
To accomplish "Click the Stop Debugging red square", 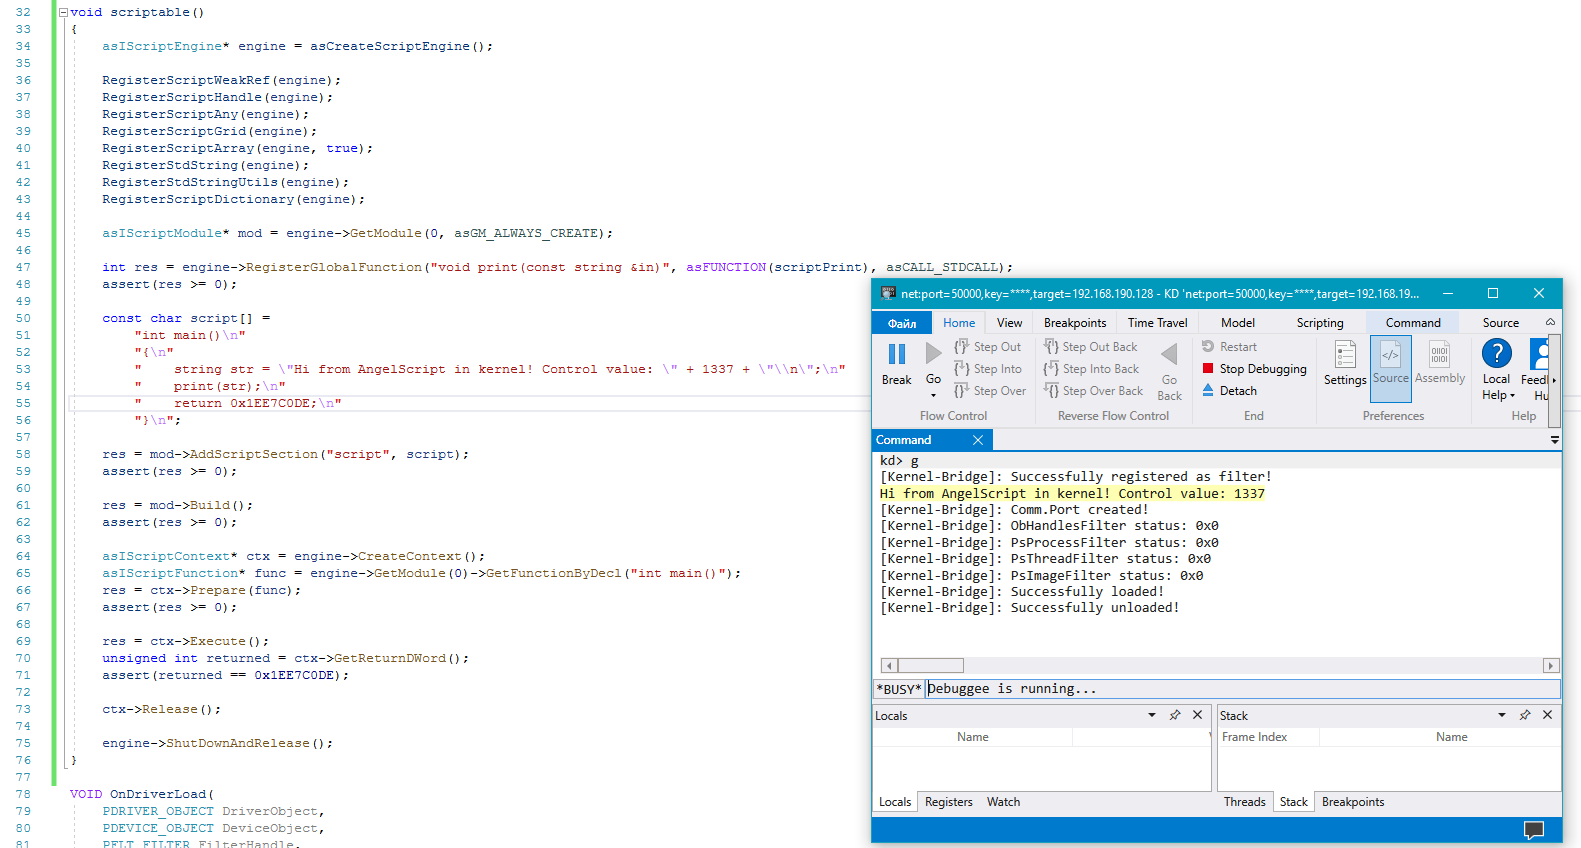I will point(1208,368).
